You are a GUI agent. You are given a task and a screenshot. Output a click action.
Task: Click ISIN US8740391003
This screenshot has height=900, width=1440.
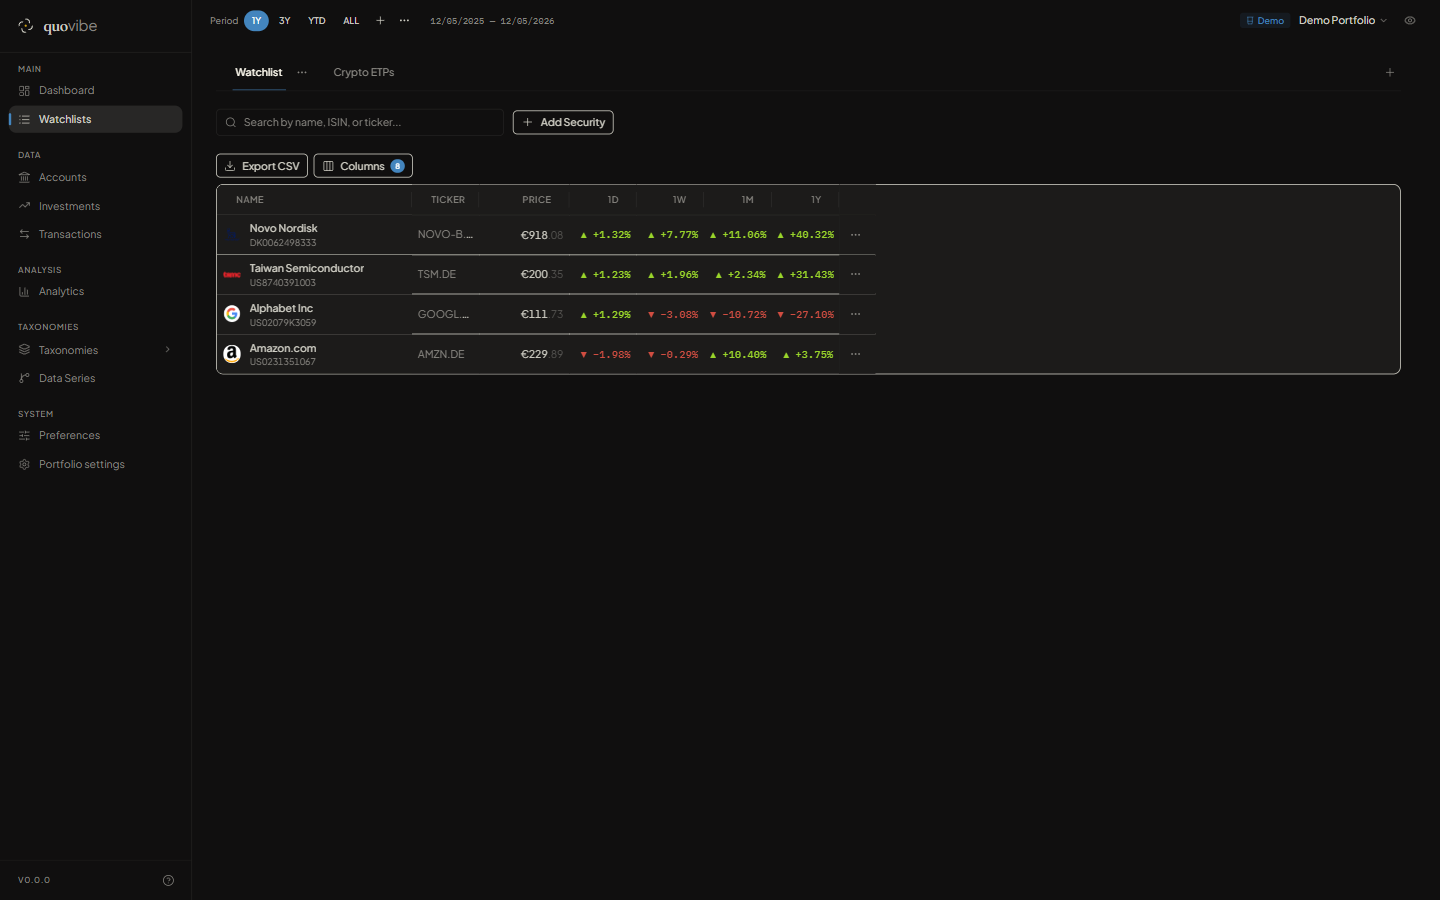283,283
